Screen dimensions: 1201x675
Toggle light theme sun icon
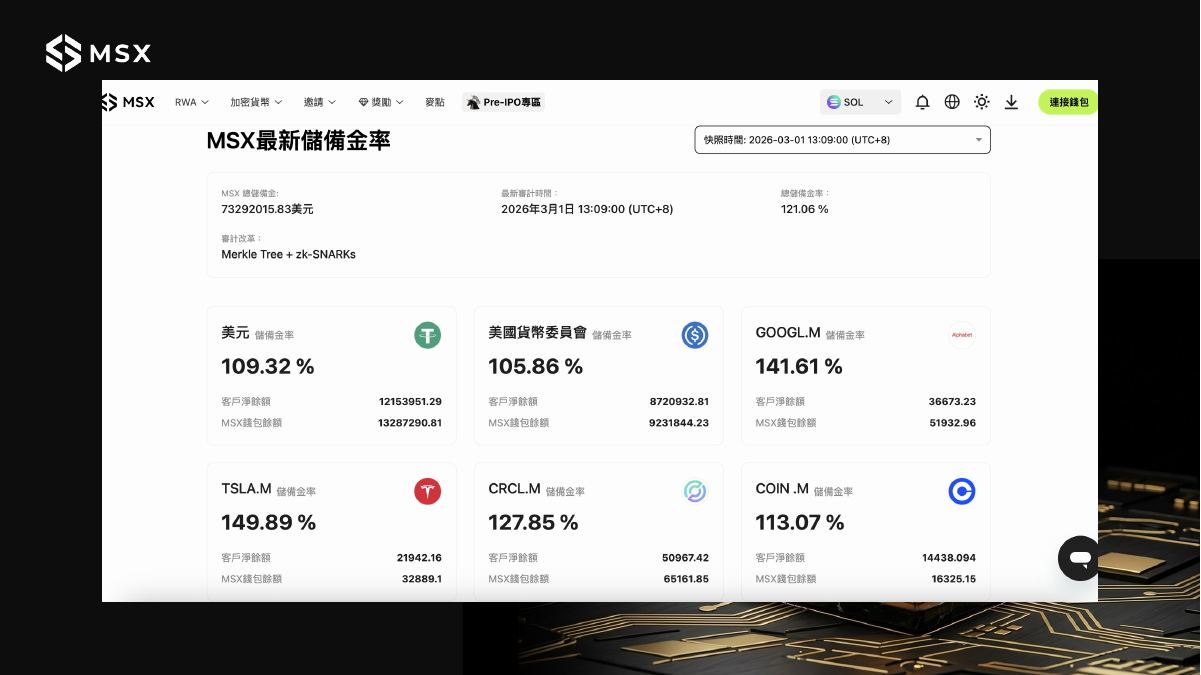point(982,102)
